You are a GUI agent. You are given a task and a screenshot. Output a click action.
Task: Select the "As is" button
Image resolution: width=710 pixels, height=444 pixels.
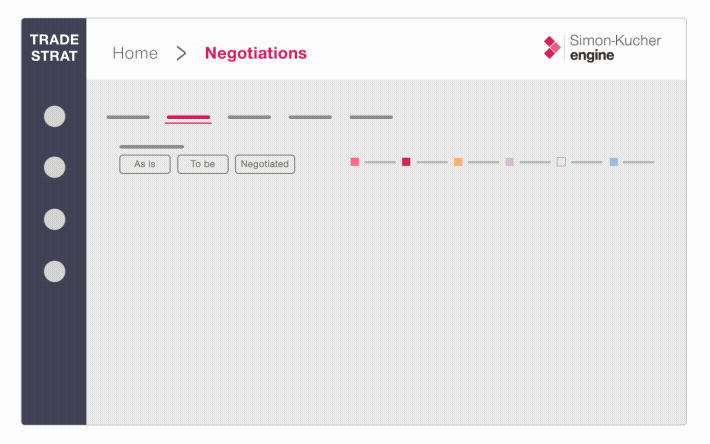point(145,164)
